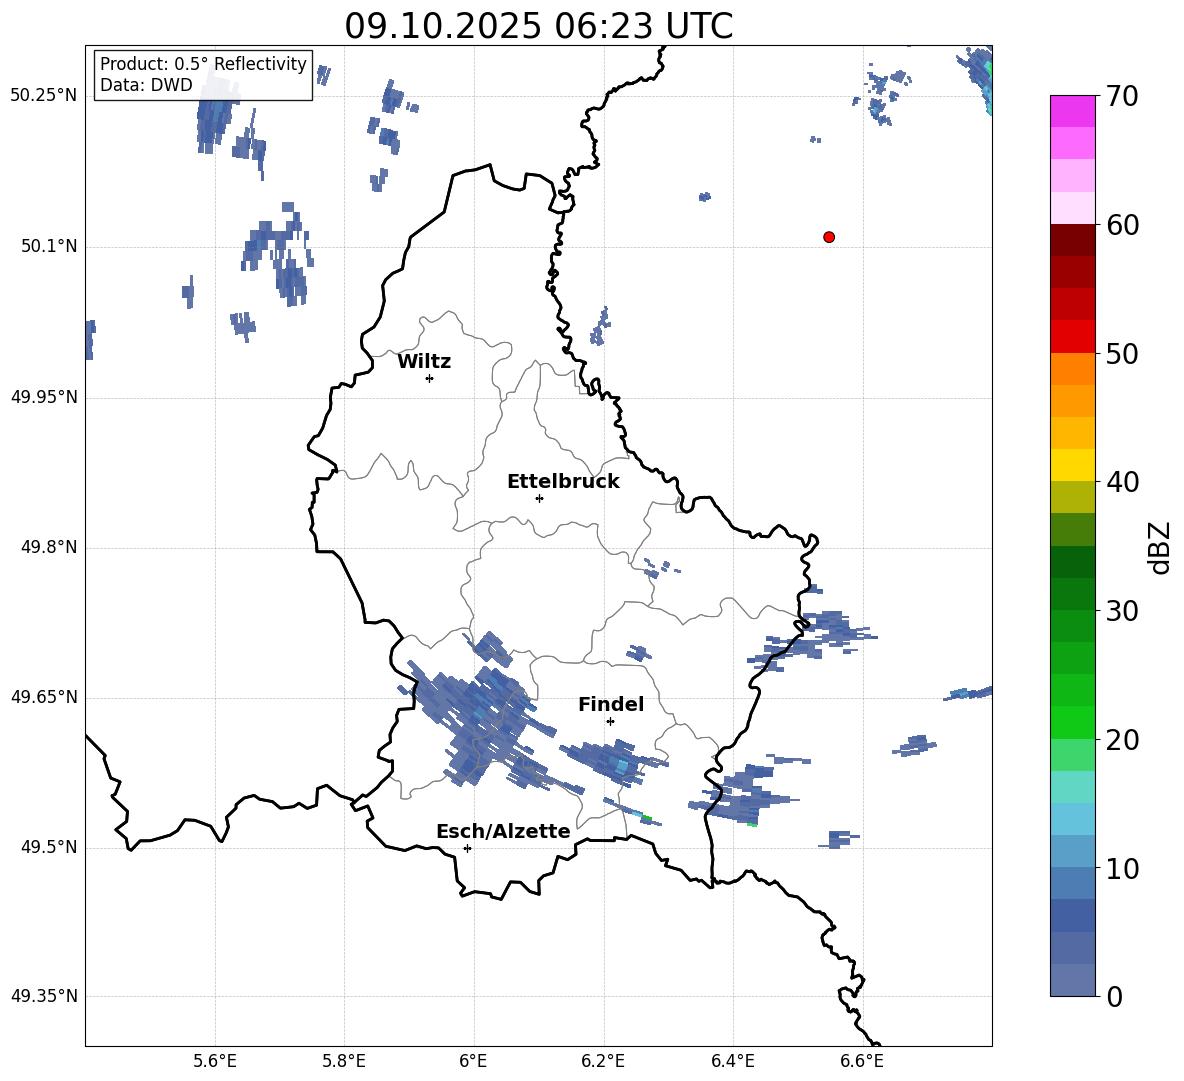Click the 5.8°E longitude label
Screen dimensions: 1184x1081
click(x=344, y=1061)
